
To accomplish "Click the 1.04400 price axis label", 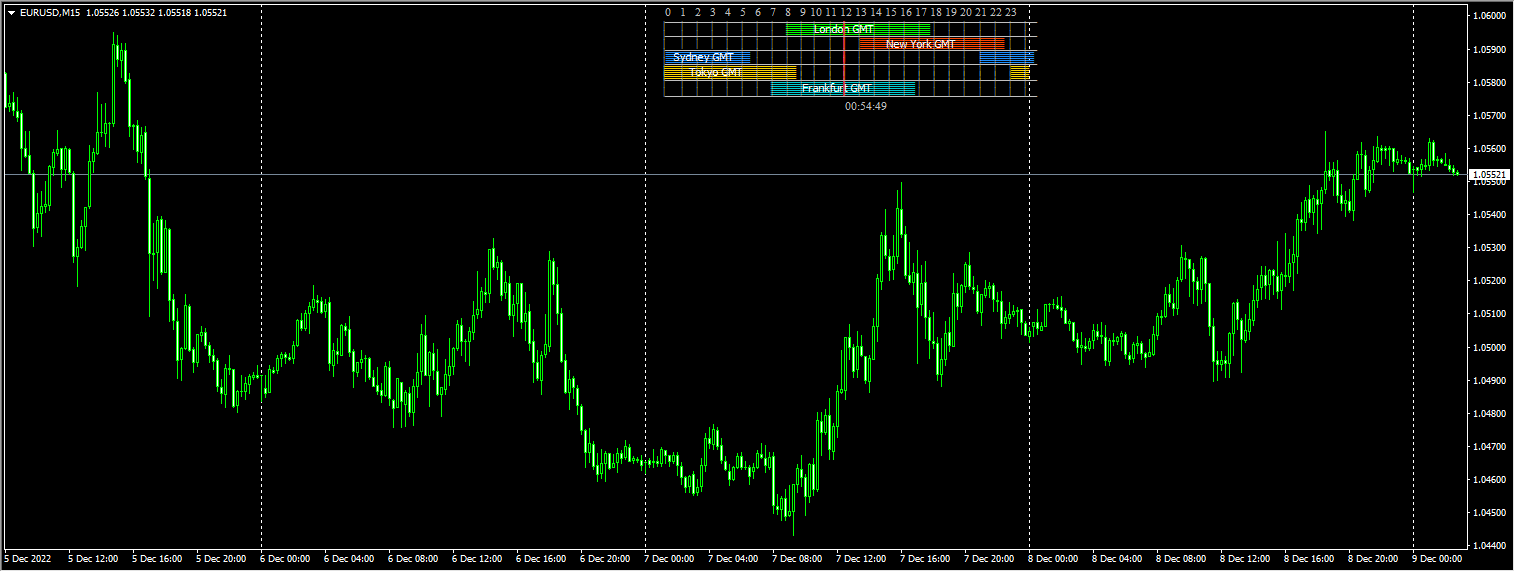I will click(x=1489, y=546).
